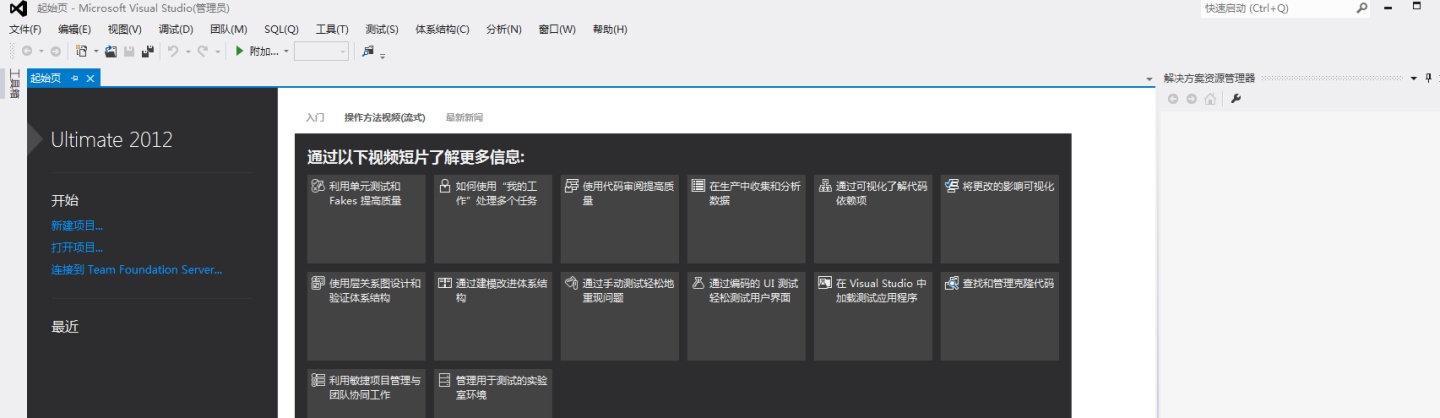Image resolution: width=1440 pixels, height=418 pixels.
Task: Click the Redo toolbar icon
Action: [x=203, y=51]
